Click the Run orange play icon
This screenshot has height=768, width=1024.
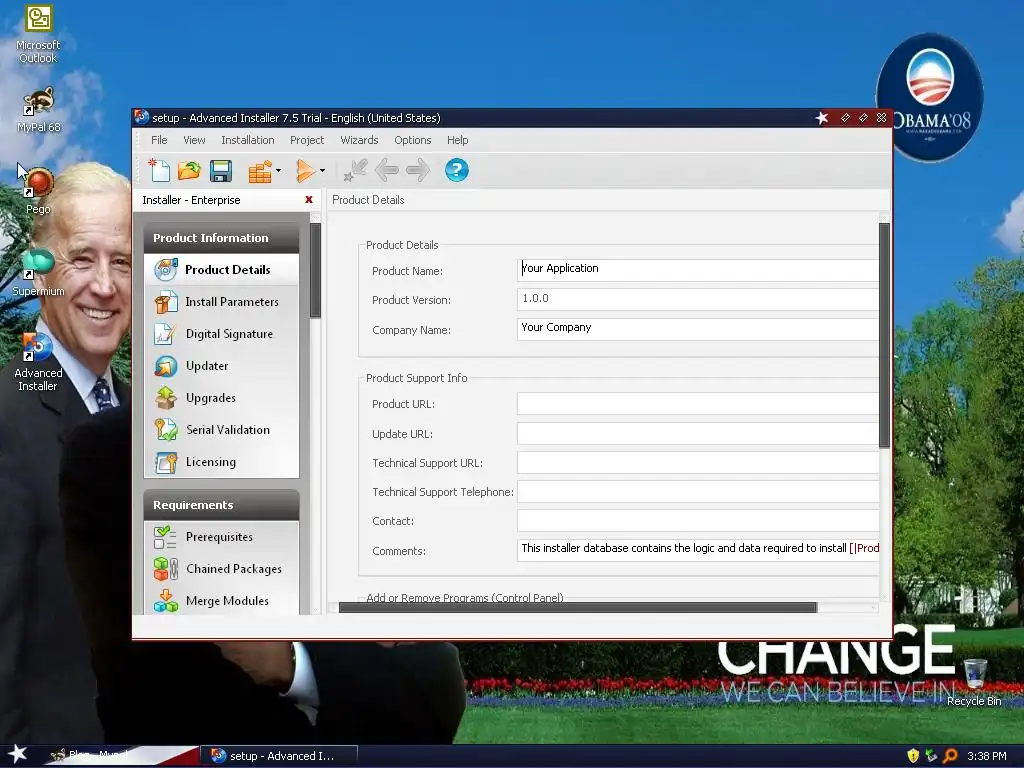304,171
